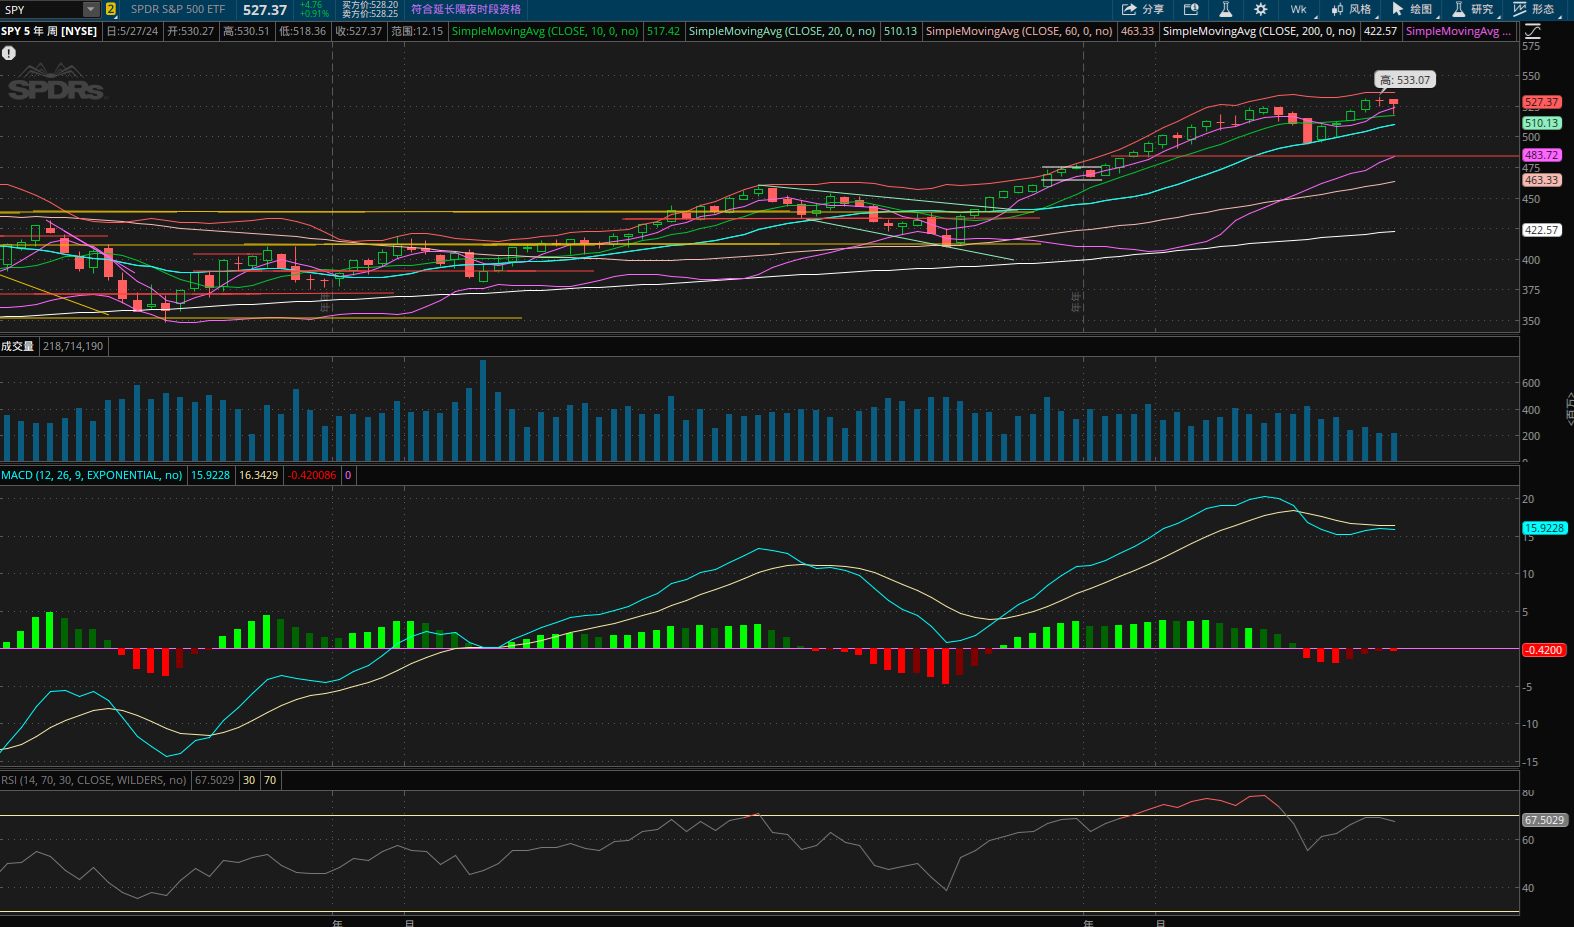
Task: Click SimpleMovingAvg (CLOSE, 20, 0, no) label
Action: (782, 31)
